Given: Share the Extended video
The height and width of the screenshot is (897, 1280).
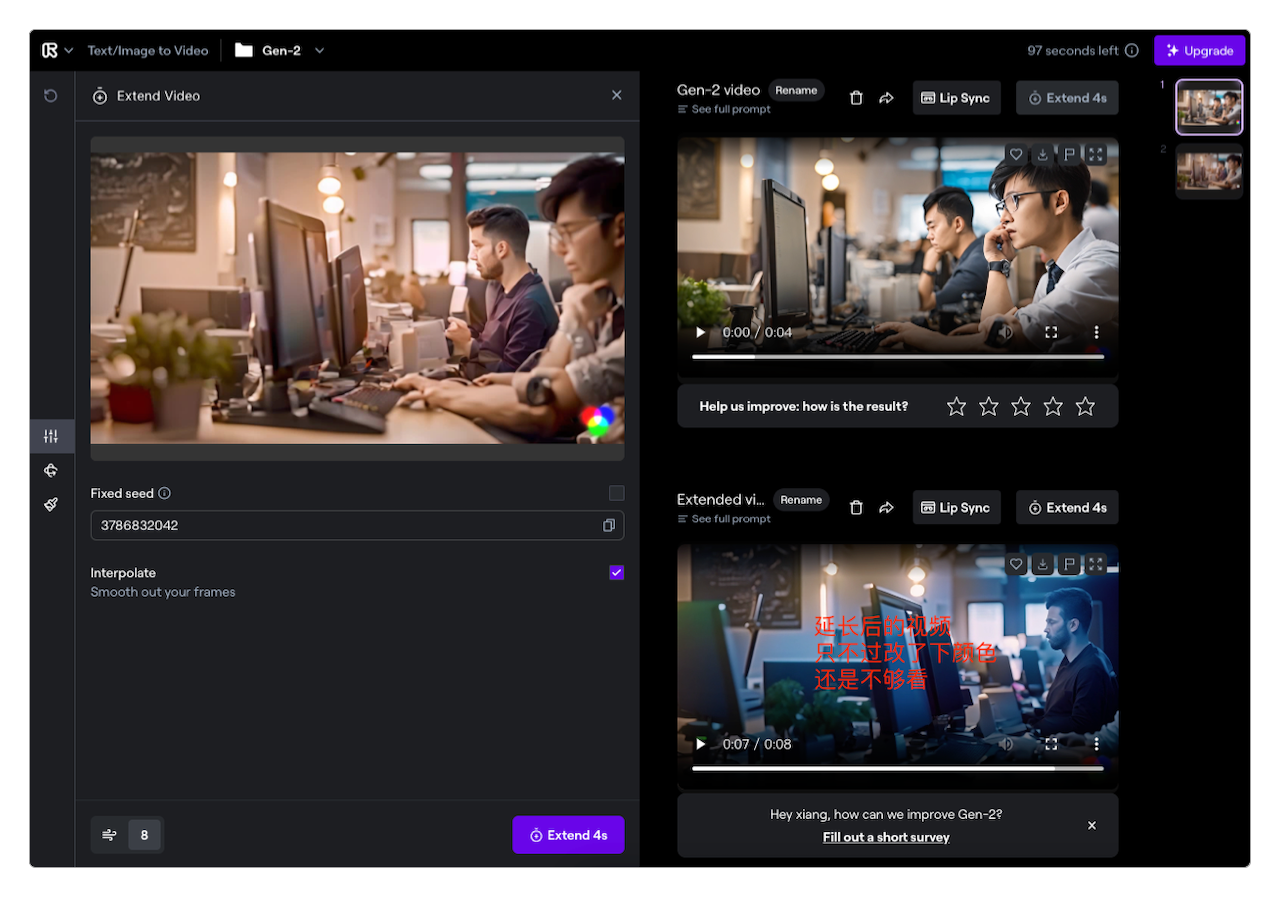Looking at the screenshot, I should click(886, 508).
